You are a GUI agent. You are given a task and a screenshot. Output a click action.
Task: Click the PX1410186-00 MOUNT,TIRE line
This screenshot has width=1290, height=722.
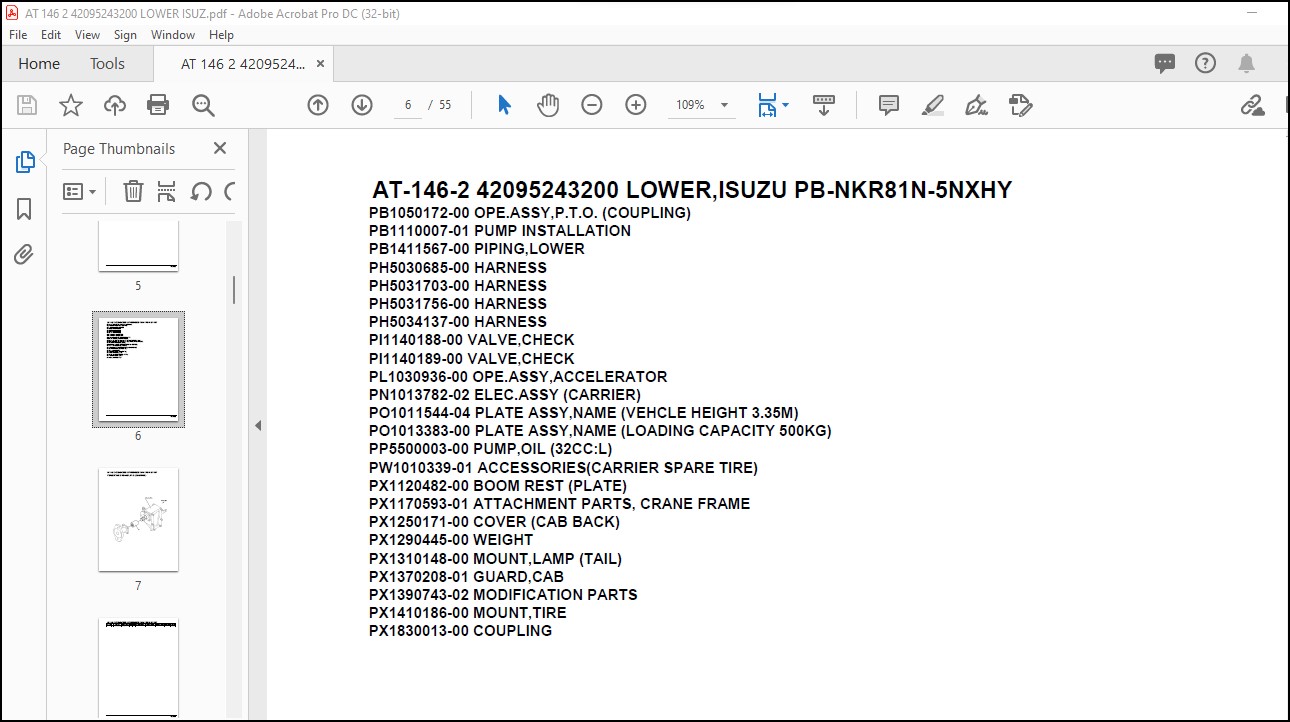point(468,613)
